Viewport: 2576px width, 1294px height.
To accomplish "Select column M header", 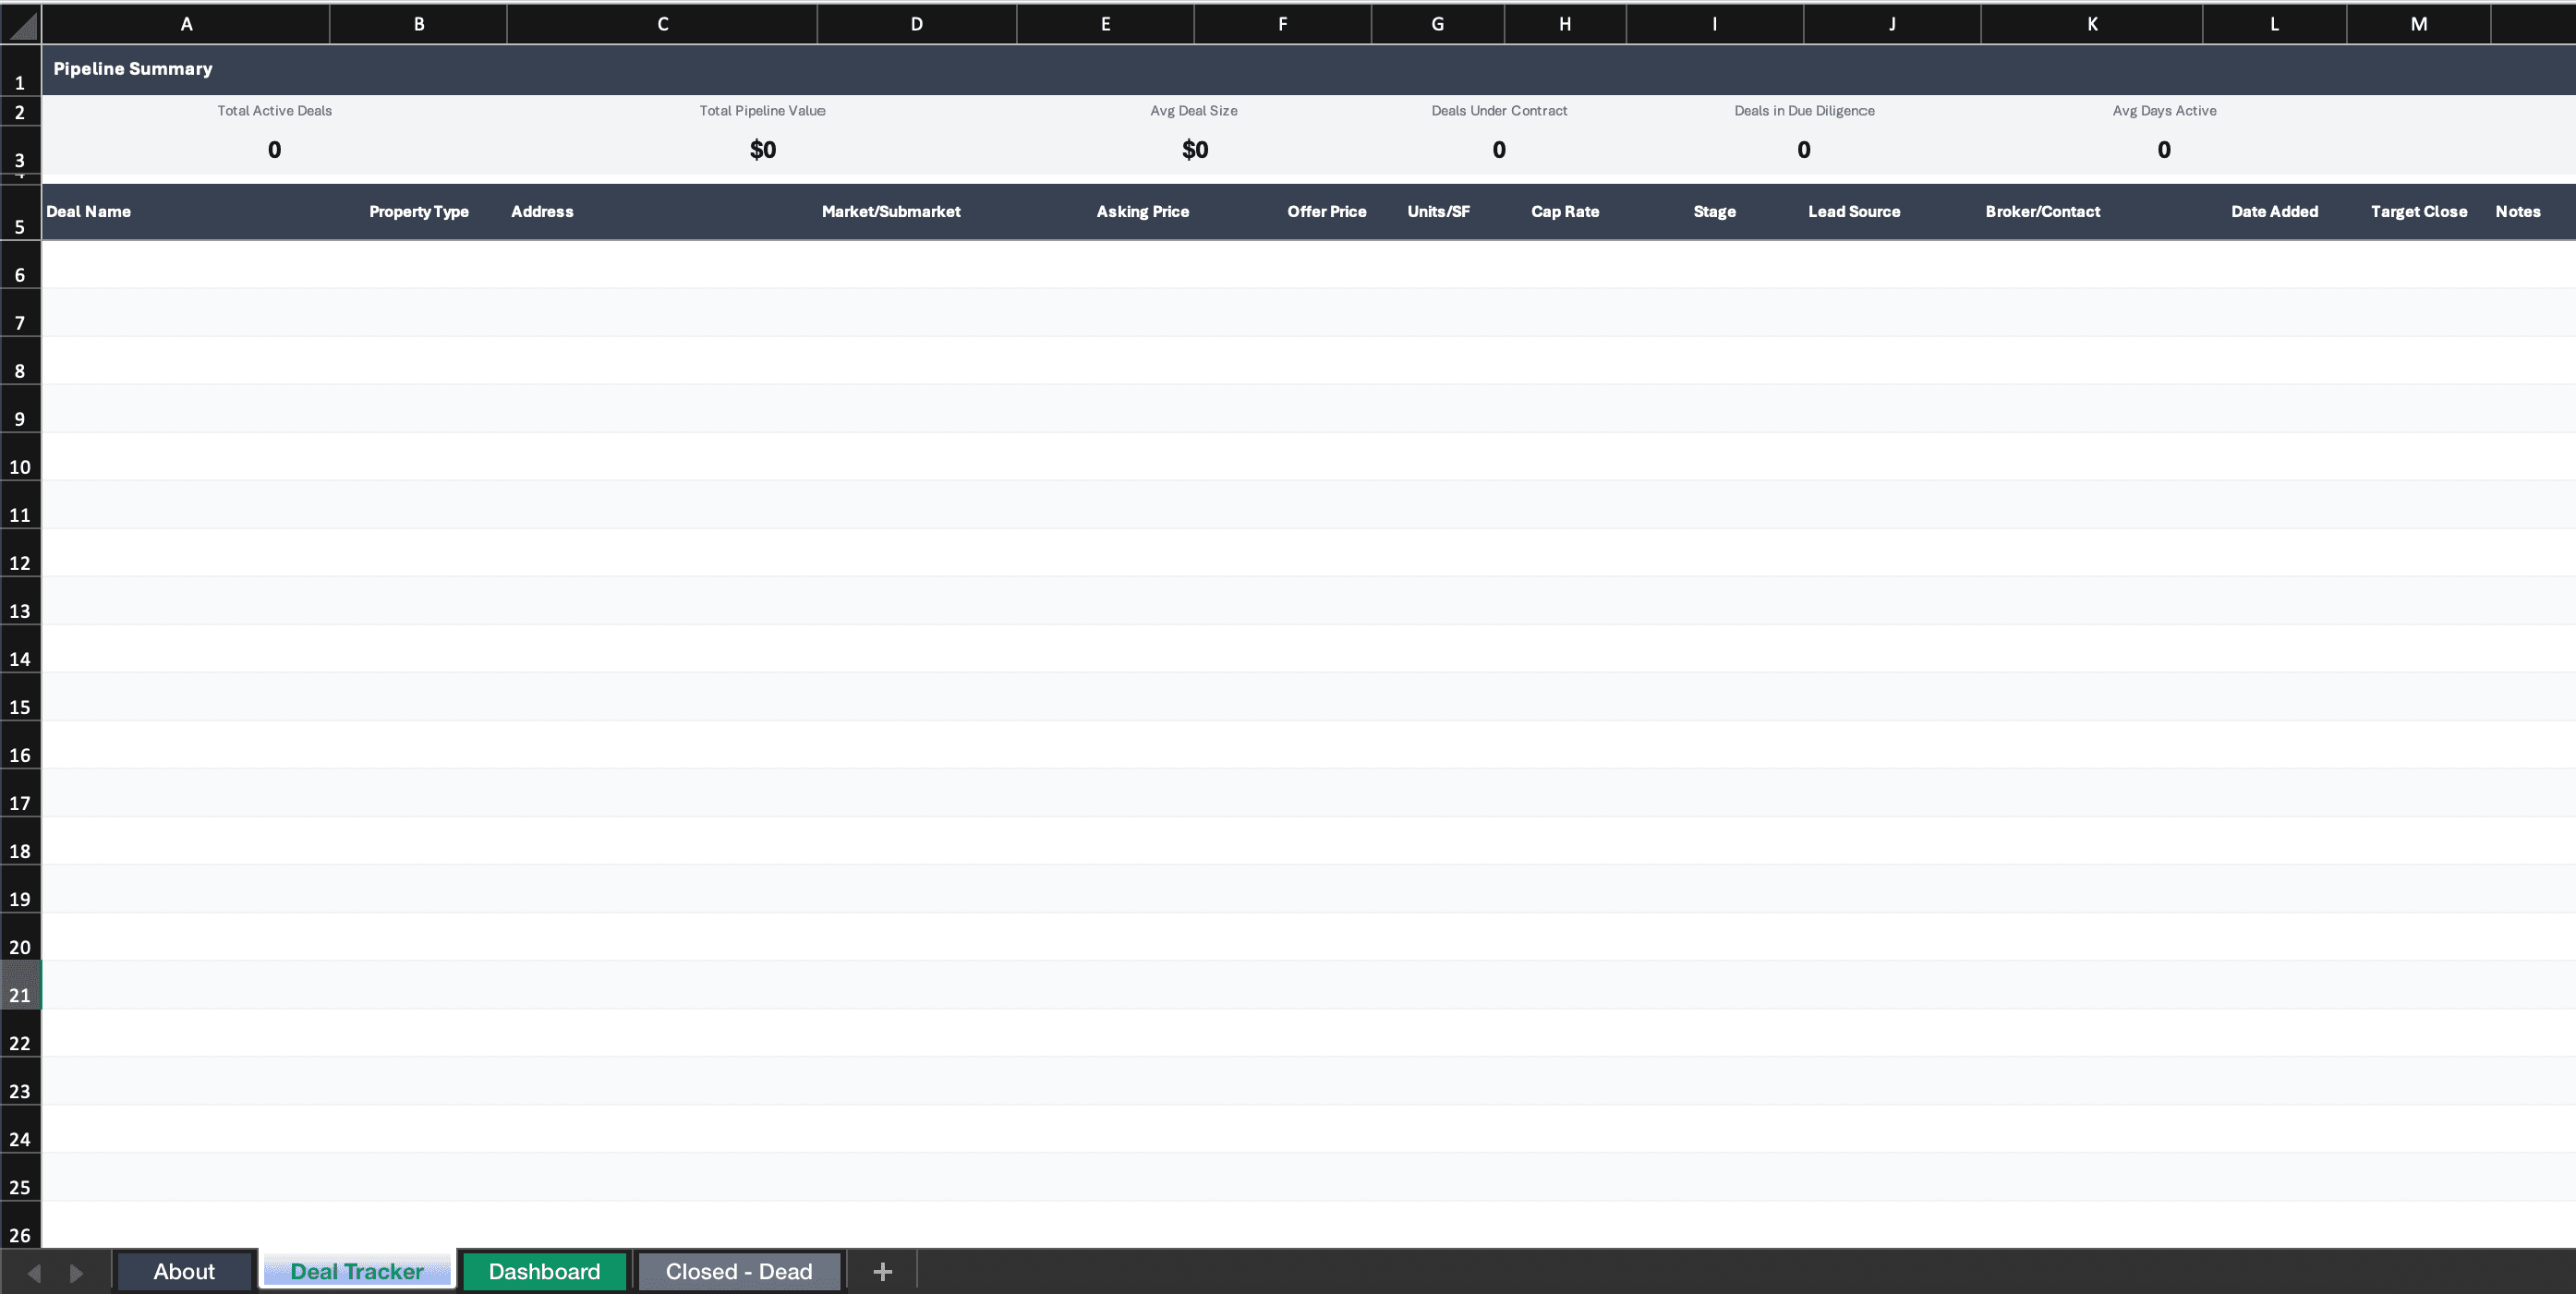I will pos(2418,24).
